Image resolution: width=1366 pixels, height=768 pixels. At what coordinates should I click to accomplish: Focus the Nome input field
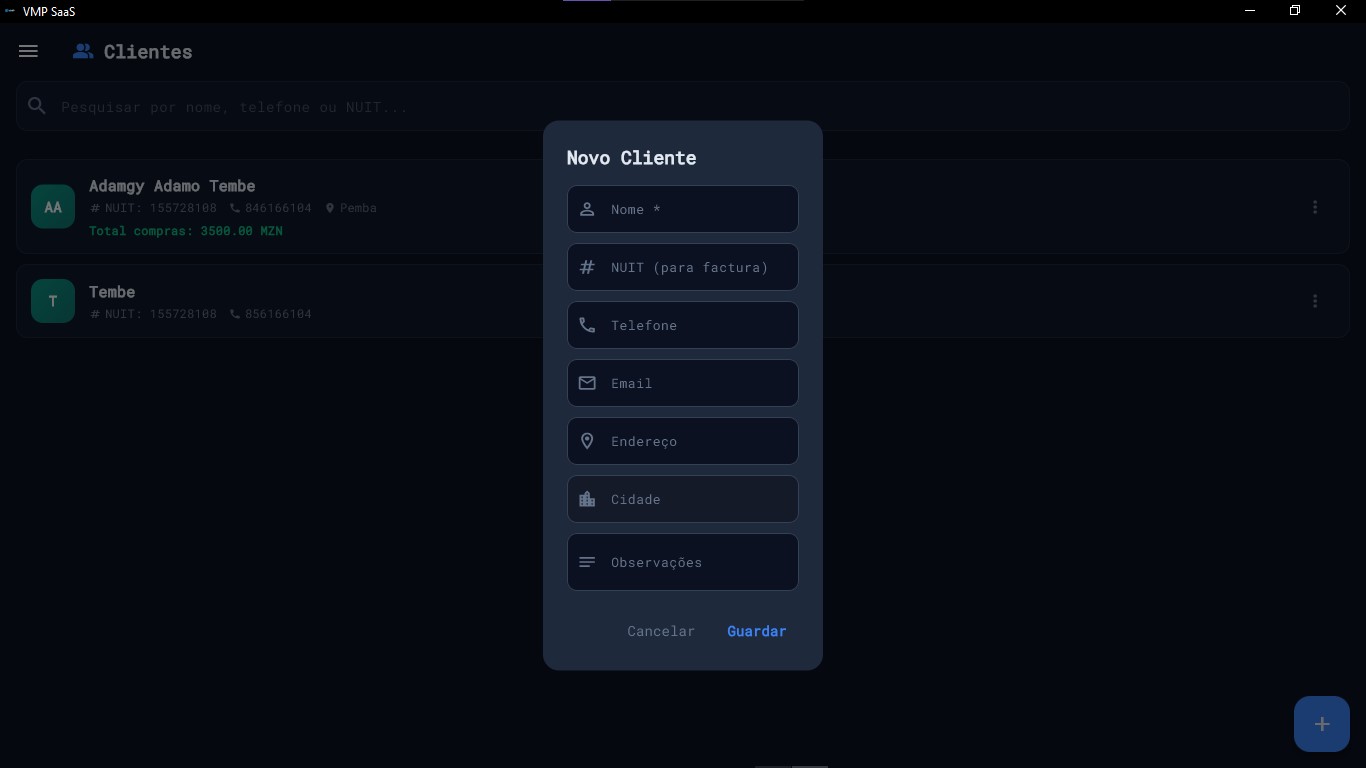point(683,209)
